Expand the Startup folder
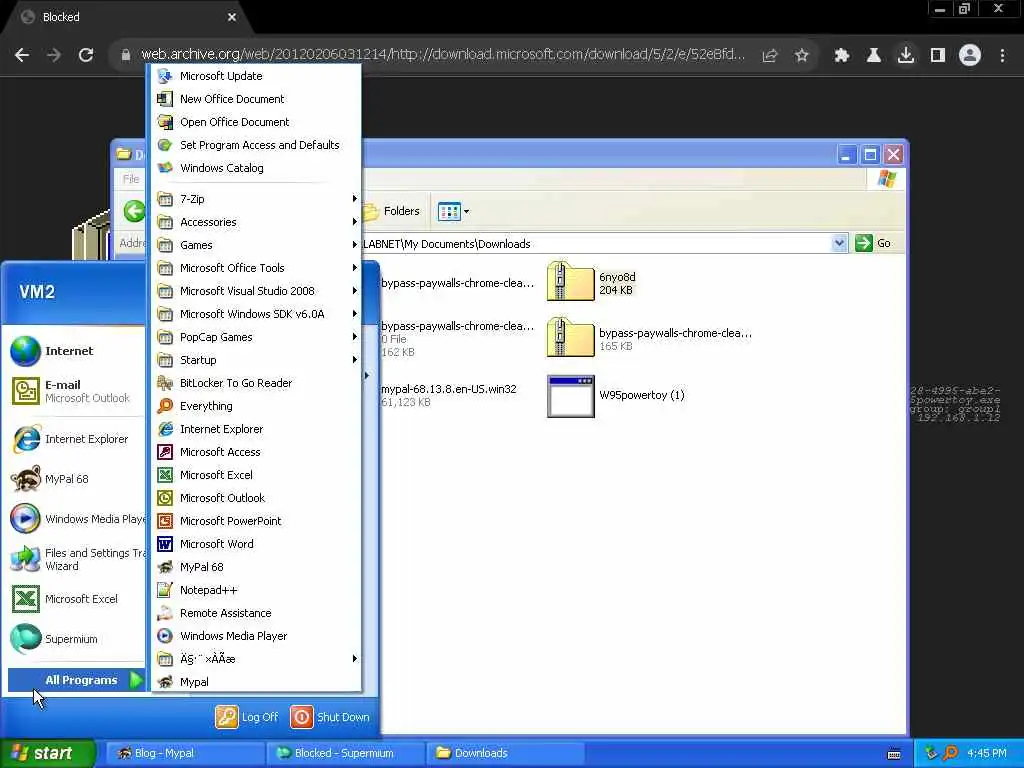 tap(256, 360)
